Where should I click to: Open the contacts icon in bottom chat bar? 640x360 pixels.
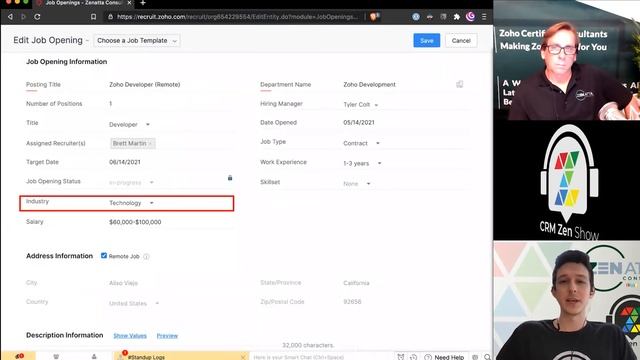tap(94, 357)
